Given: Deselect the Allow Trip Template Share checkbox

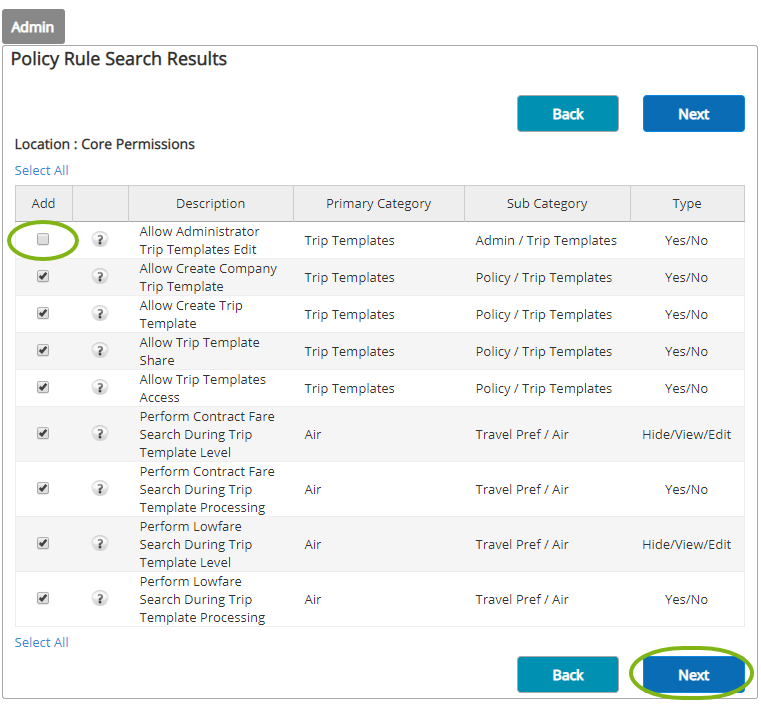Looking at the screenshot, I should (43, 351).
